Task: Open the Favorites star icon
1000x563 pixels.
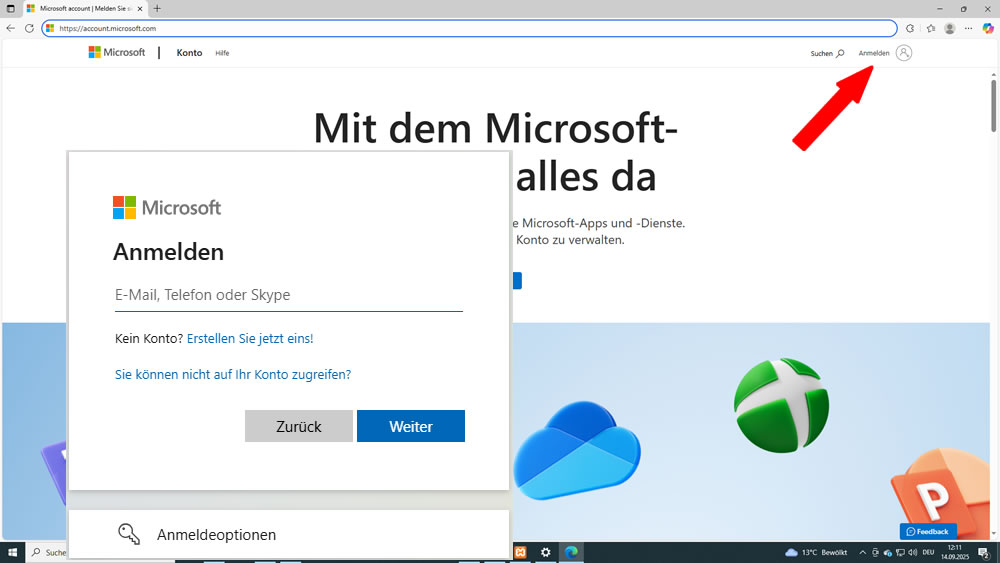Action: click(931, 28)
